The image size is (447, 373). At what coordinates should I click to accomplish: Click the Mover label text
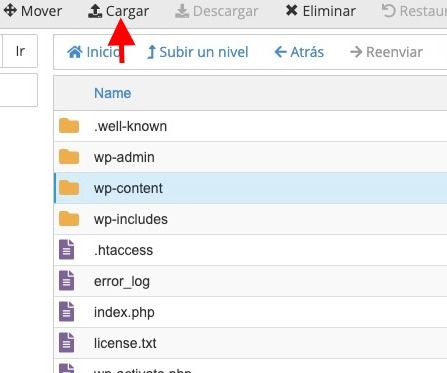[x=41, y=11]
